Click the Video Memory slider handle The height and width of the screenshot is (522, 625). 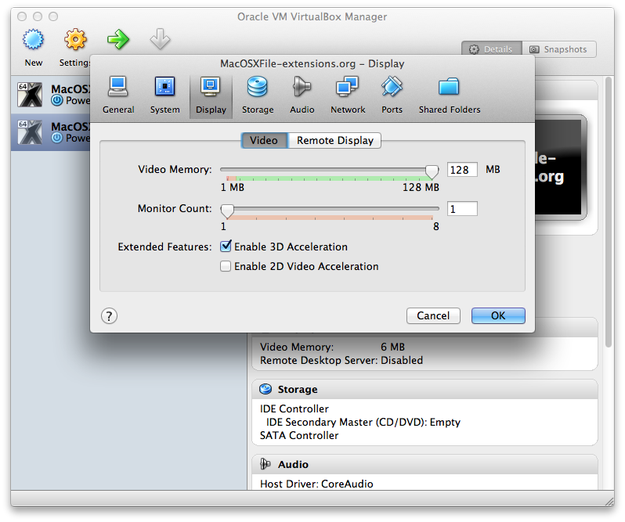pos(432,171)
